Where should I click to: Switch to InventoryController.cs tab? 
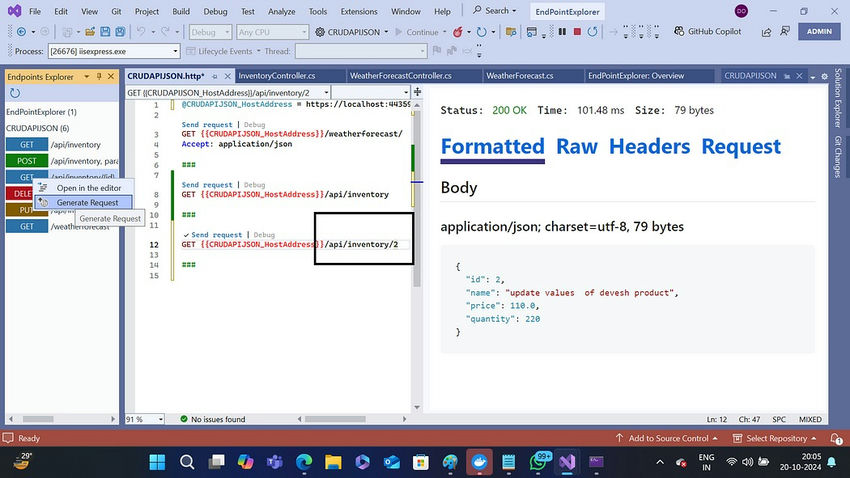276,76
